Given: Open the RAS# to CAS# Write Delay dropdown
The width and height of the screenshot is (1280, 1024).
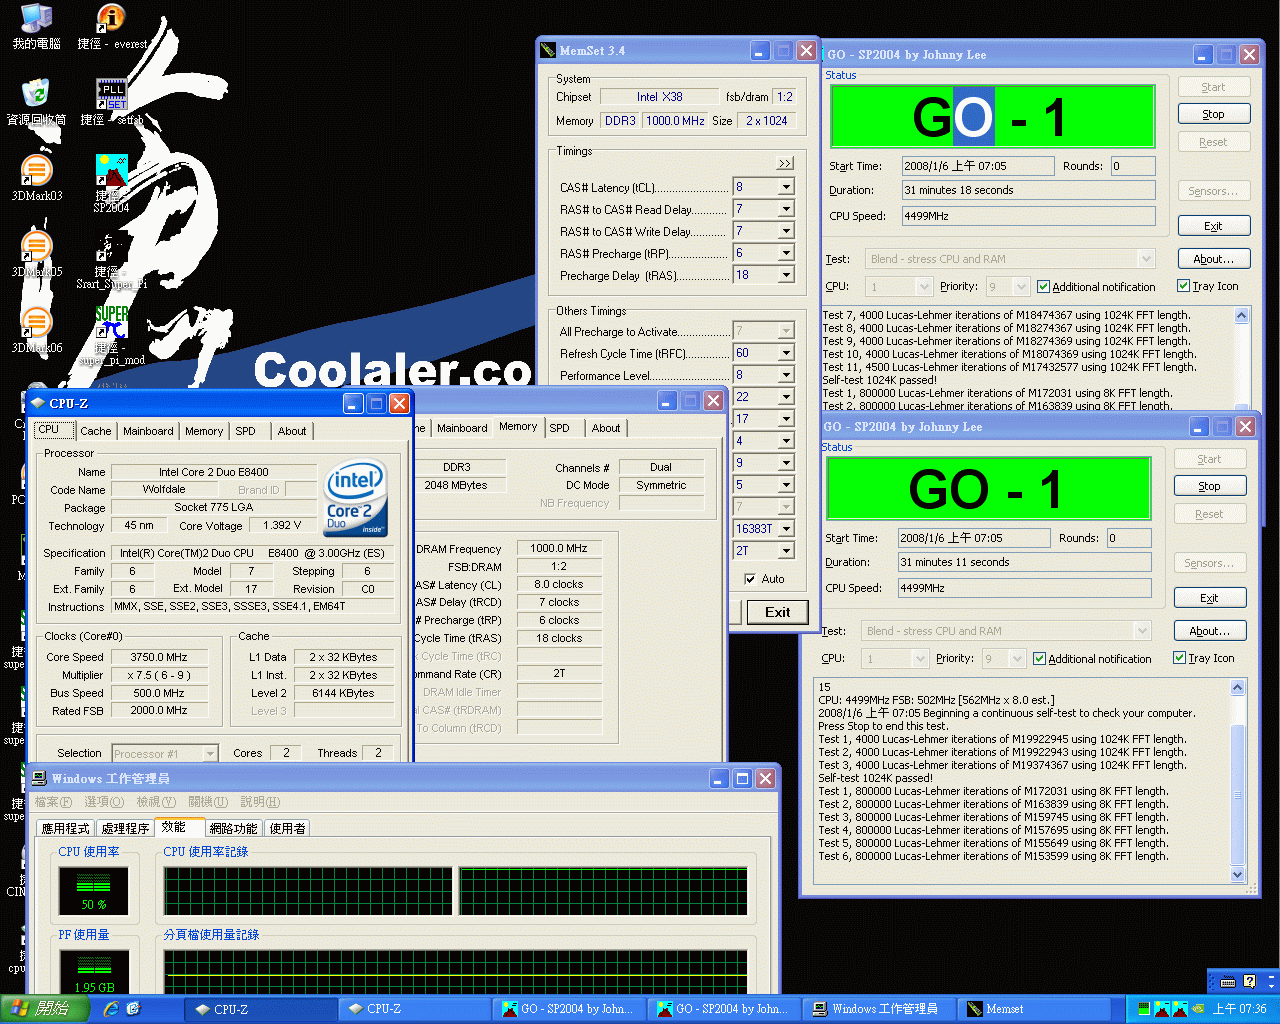Looking at the screenshot, I should [x=786, y=231].
